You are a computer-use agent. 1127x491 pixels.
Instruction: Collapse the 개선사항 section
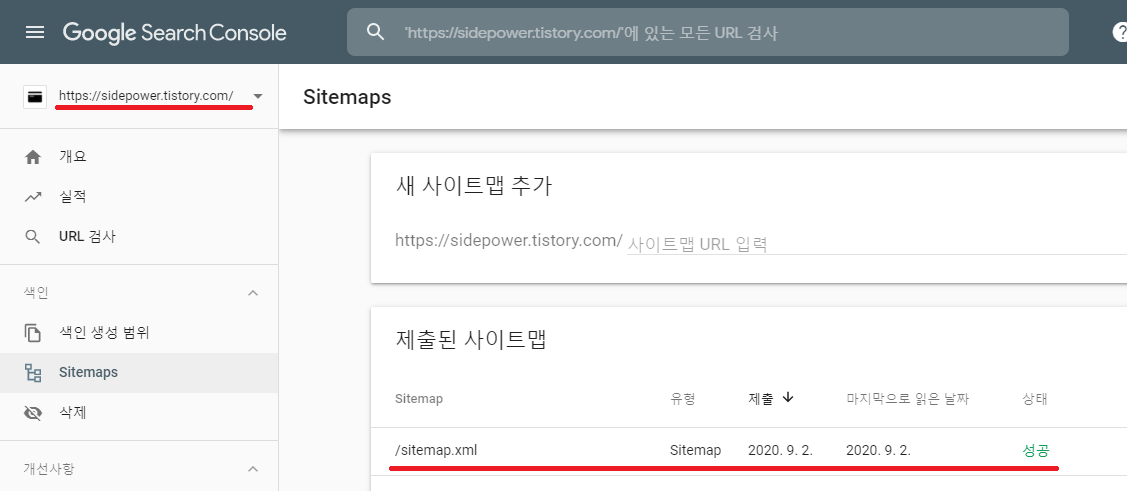(x=253, y=469)
